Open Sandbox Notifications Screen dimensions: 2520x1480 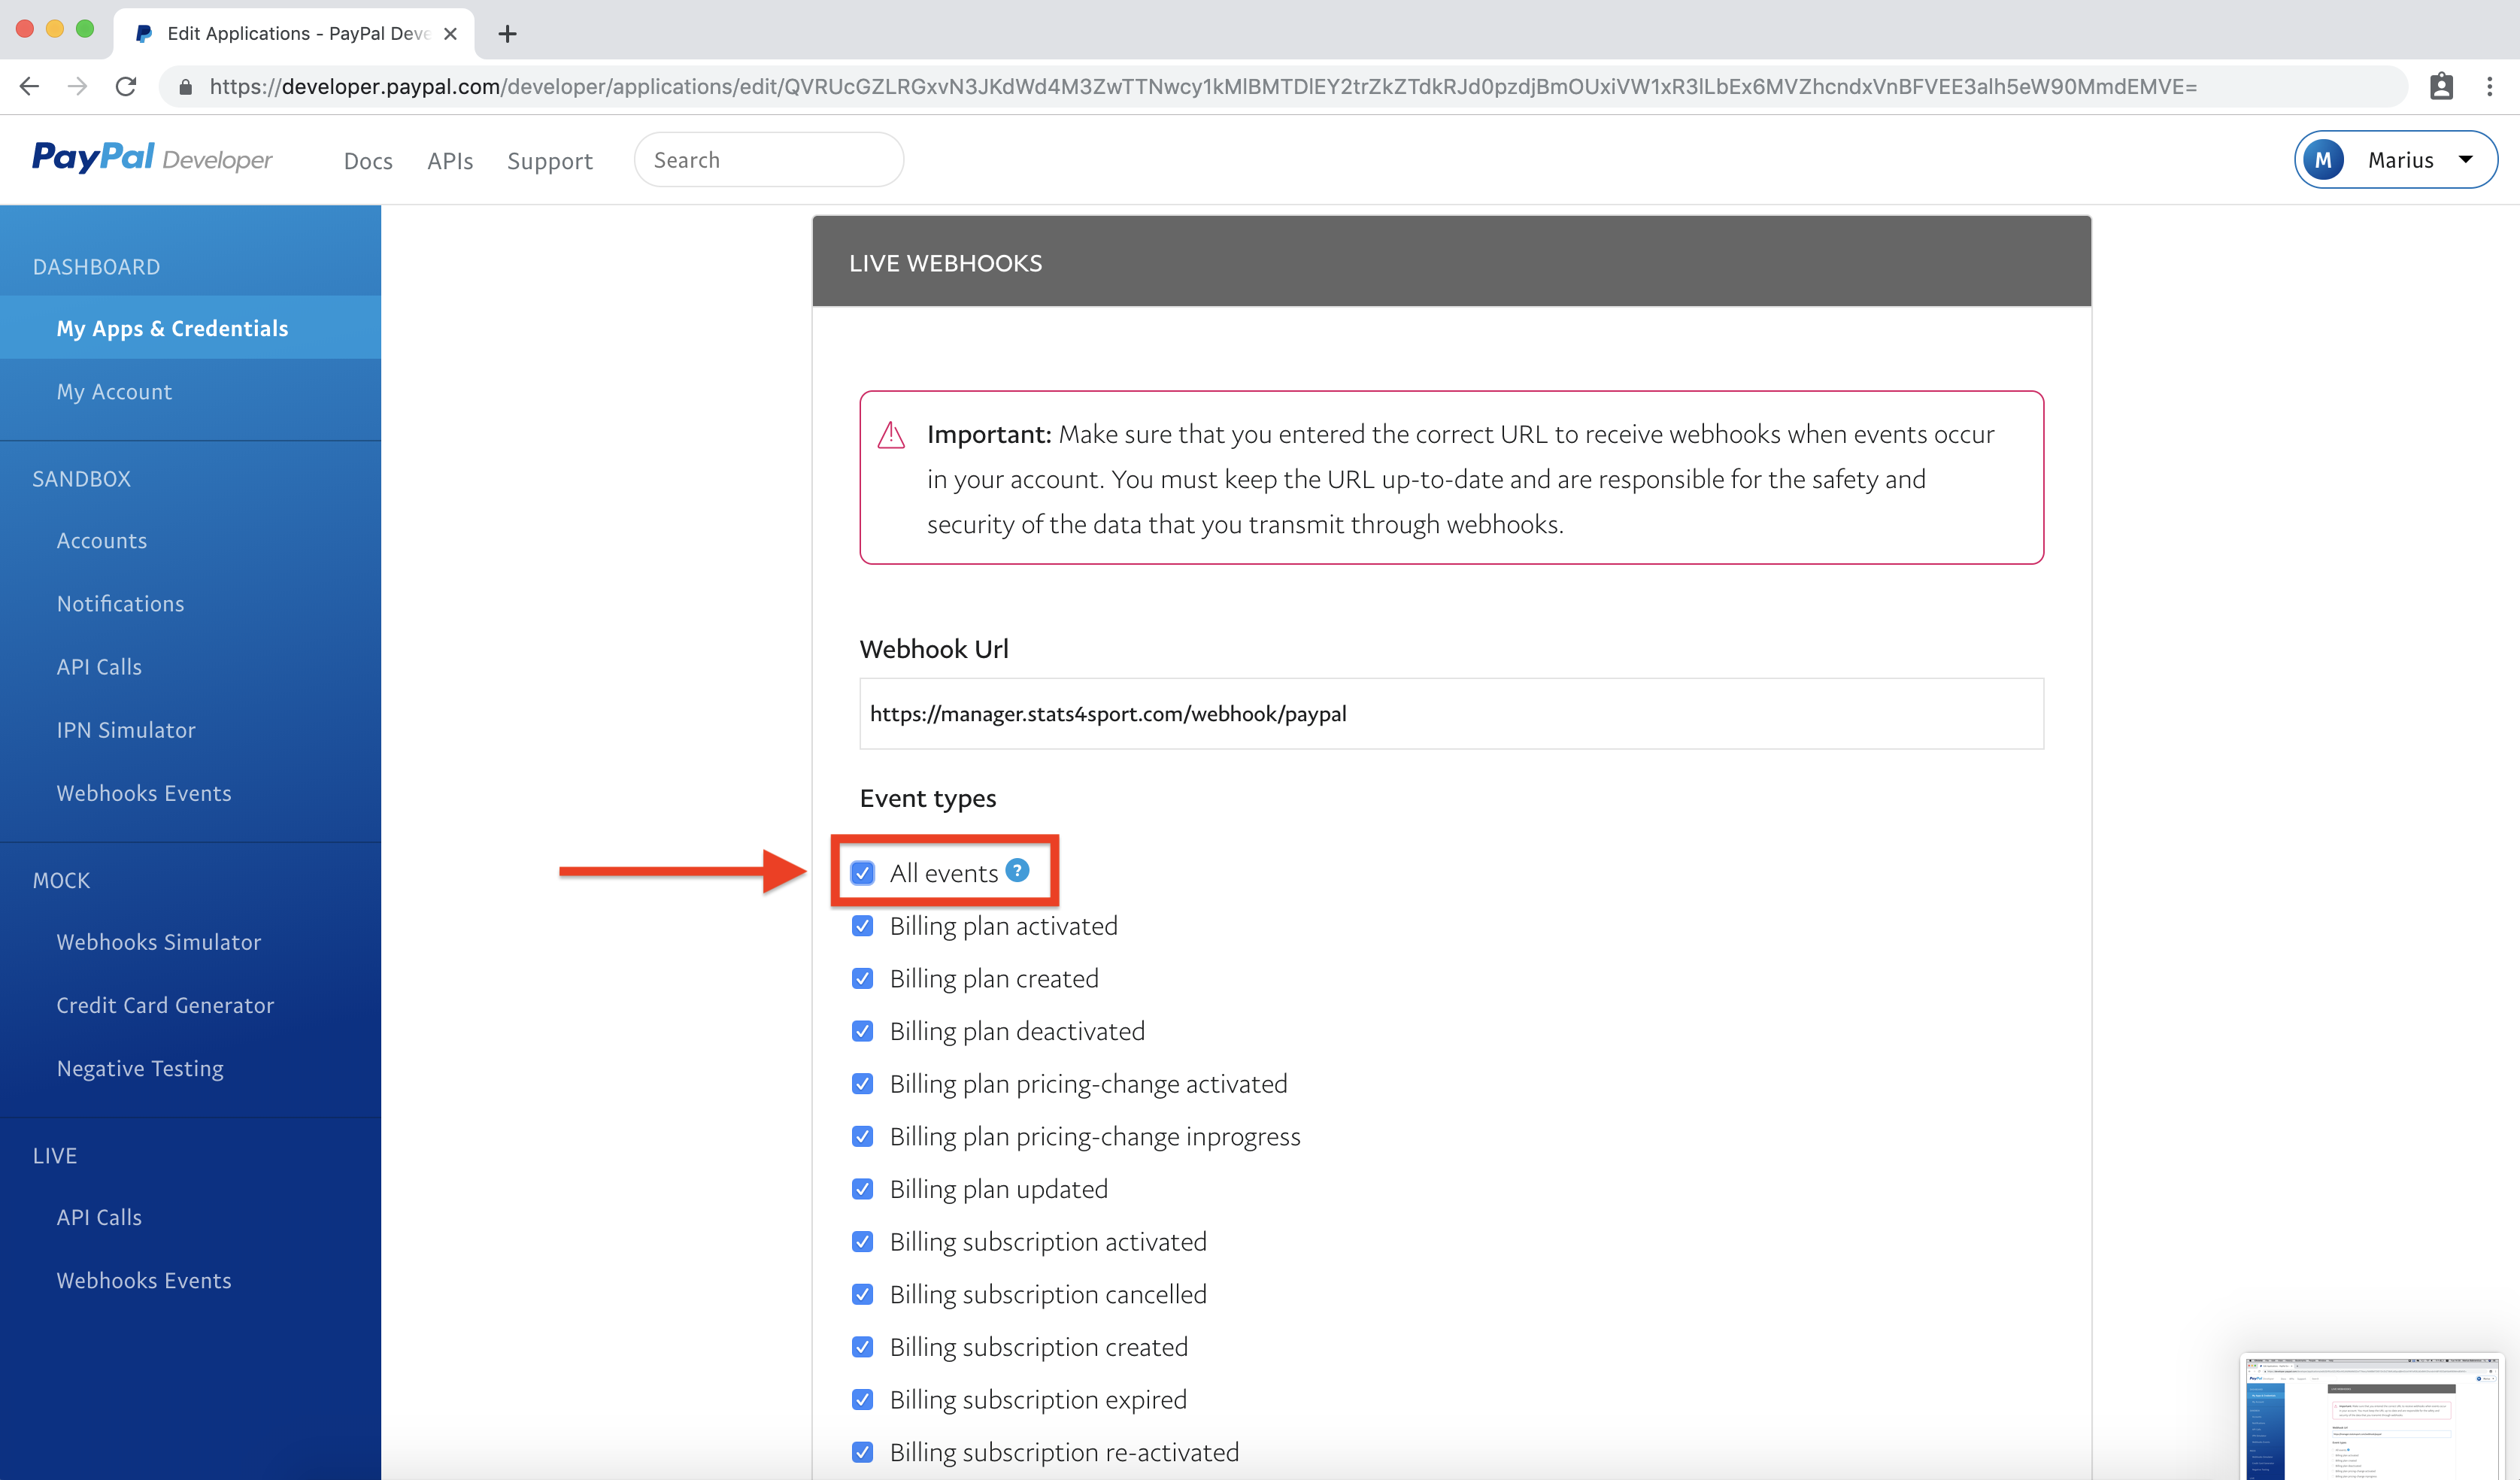pos(120,604)
